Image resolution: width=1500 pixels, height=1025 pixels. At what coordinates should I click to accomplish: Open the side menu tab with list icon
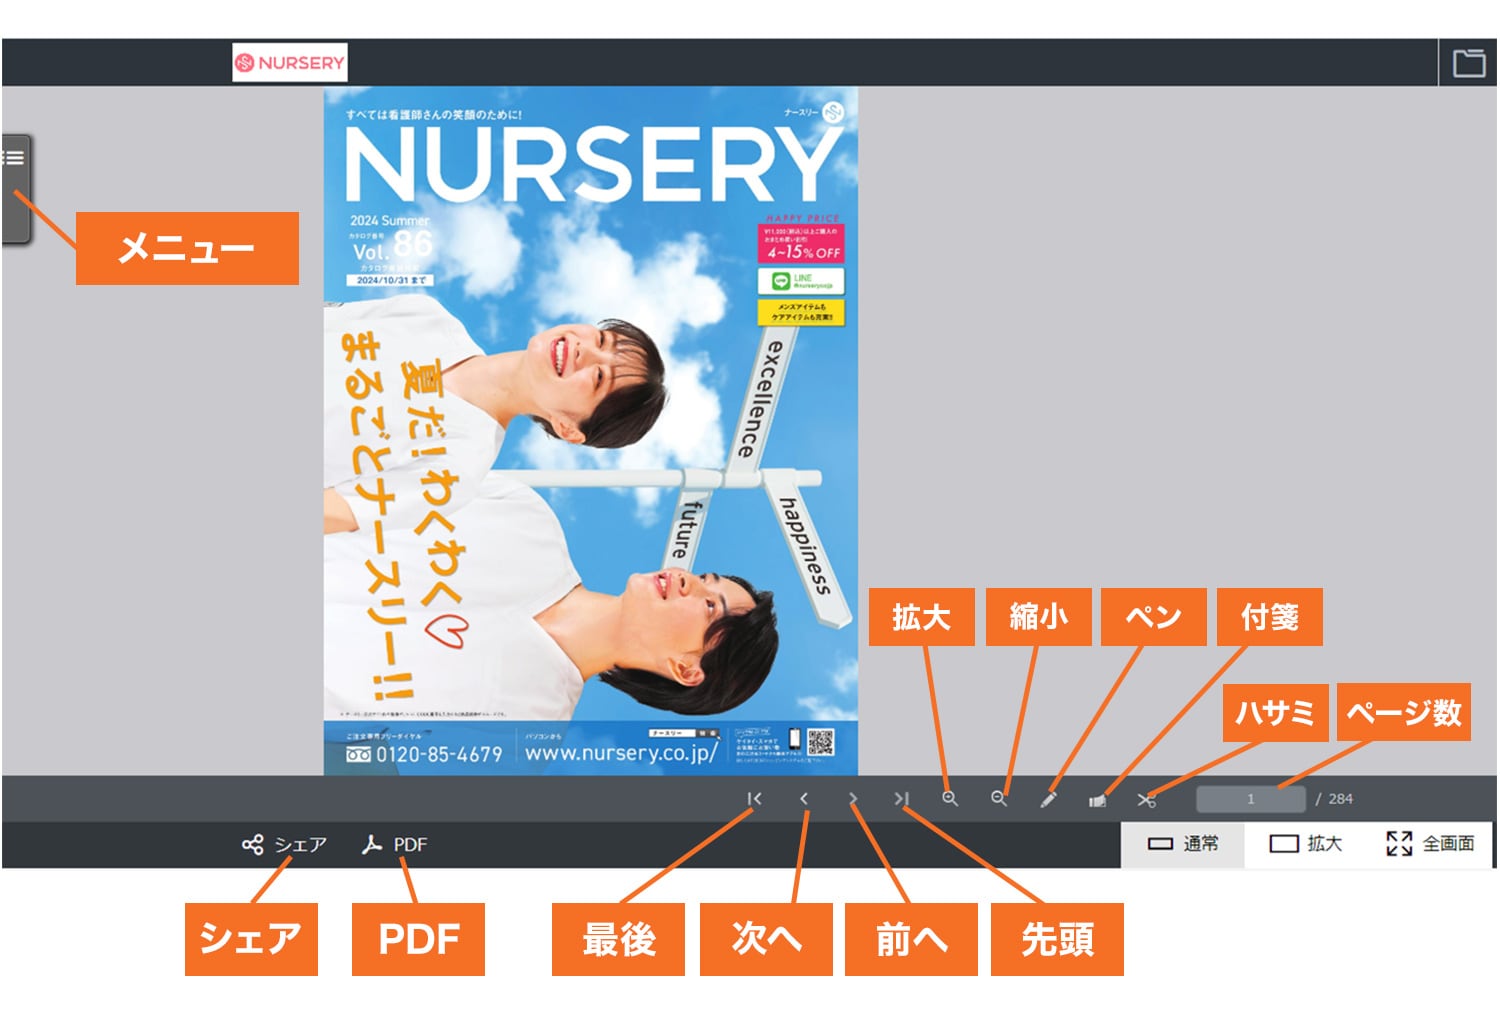coord(15,188)
